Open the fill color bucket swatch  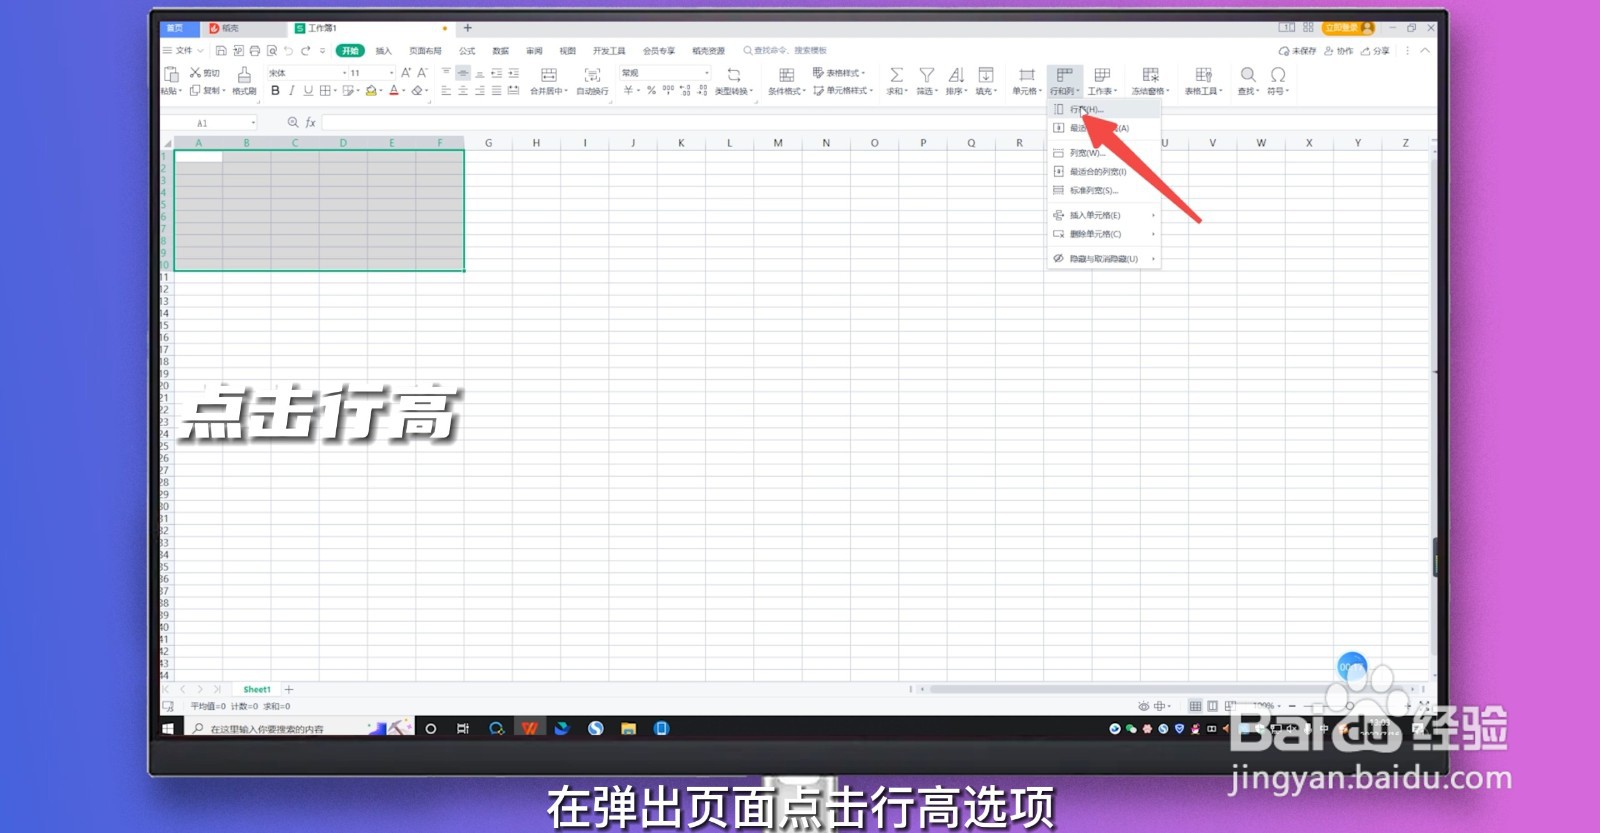pos(371,91)
